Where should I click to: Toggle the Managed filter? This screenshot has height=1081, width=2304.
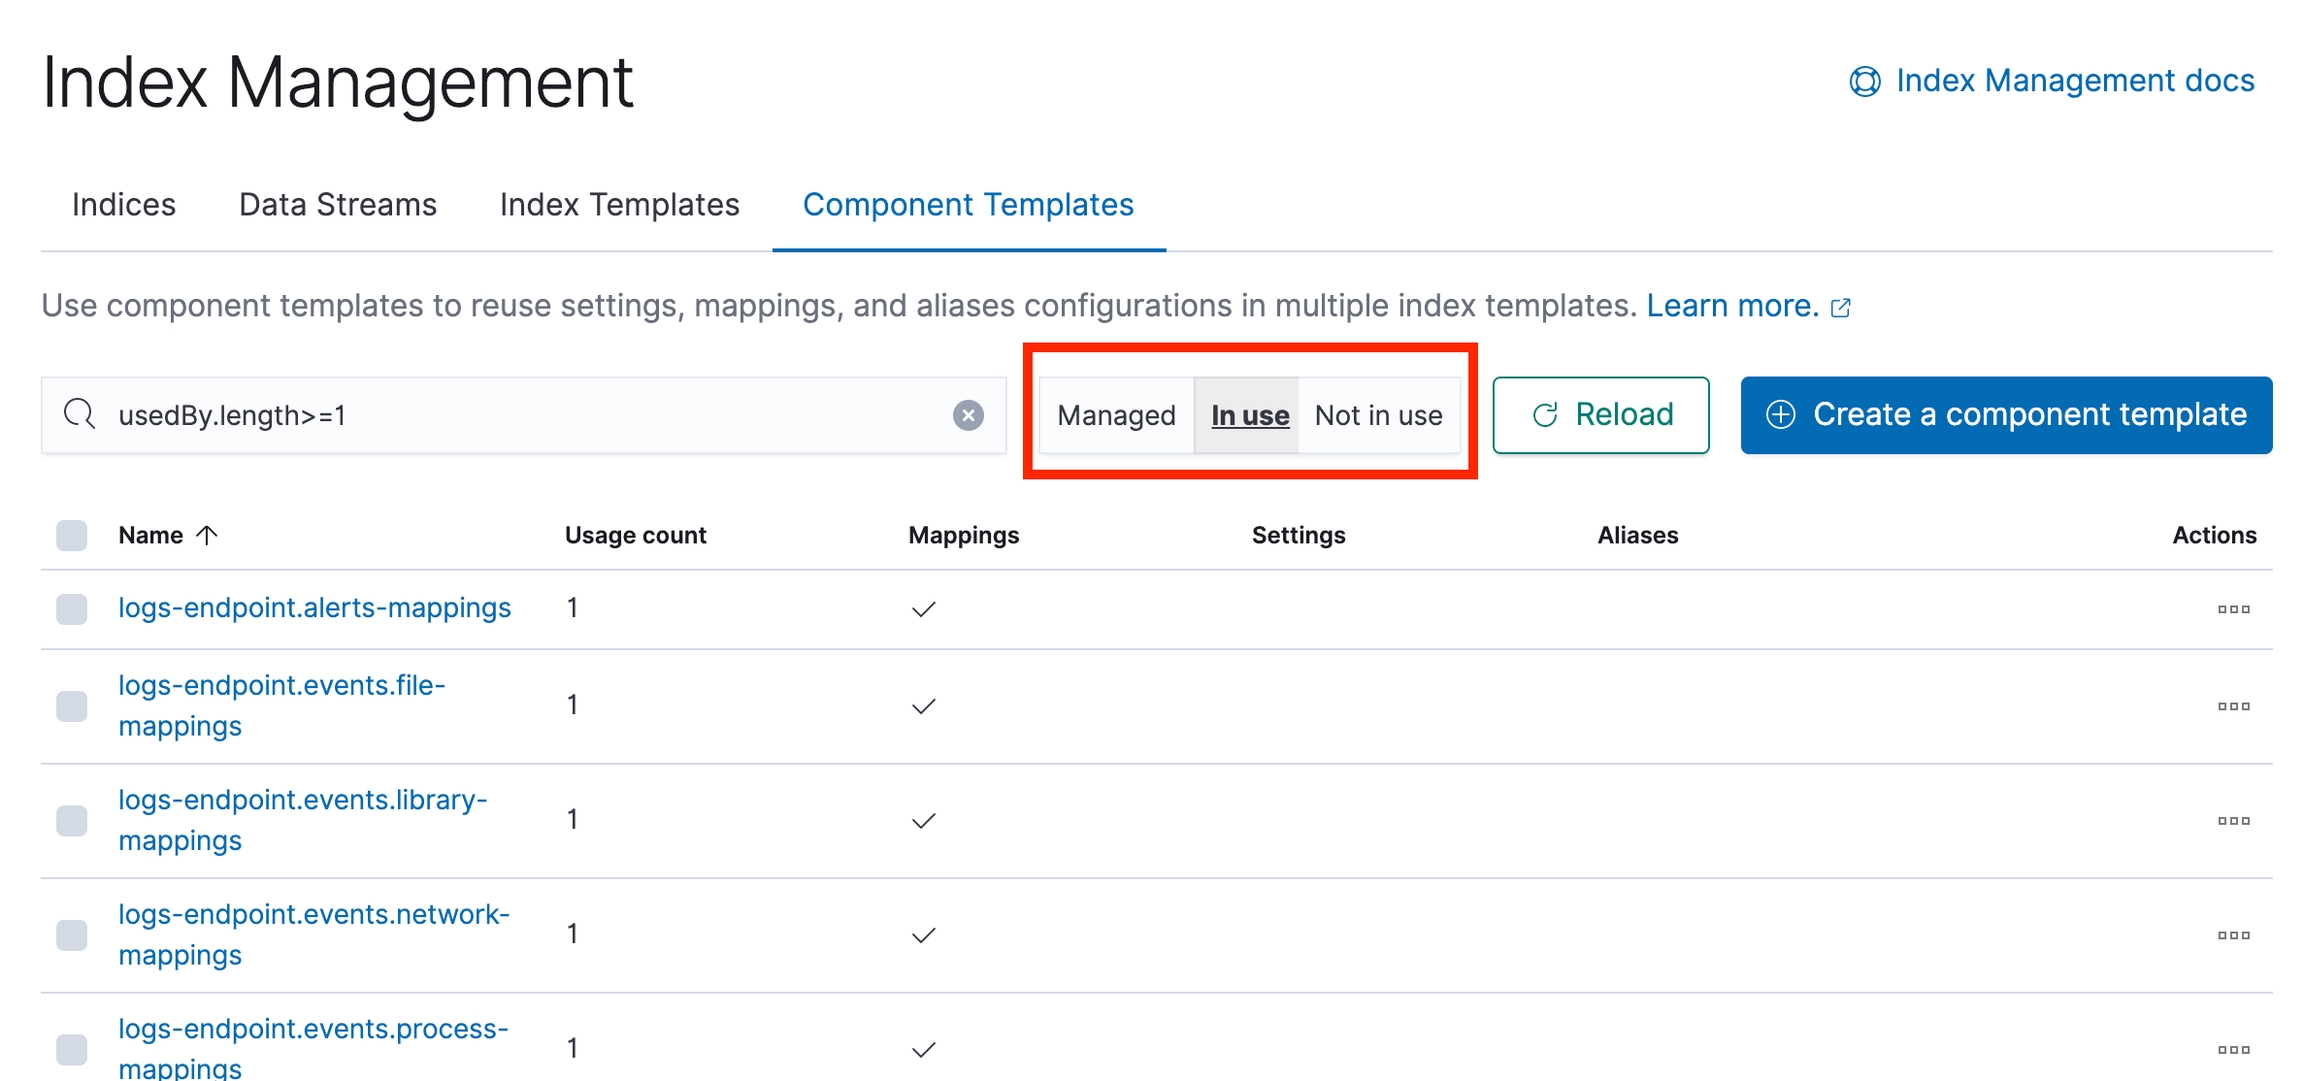[1116, 415]
